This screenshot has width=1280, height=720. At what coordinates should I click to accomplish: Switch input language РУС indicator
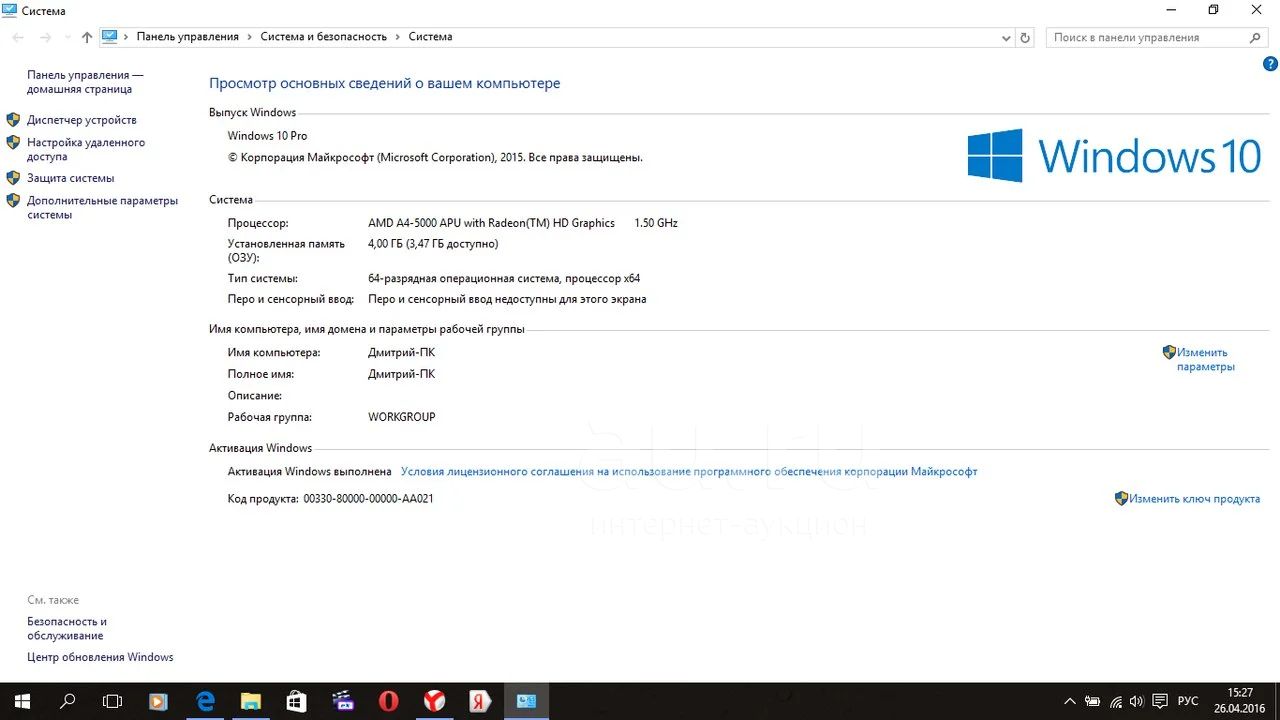pyautogui.click(x=1188, y=702)
